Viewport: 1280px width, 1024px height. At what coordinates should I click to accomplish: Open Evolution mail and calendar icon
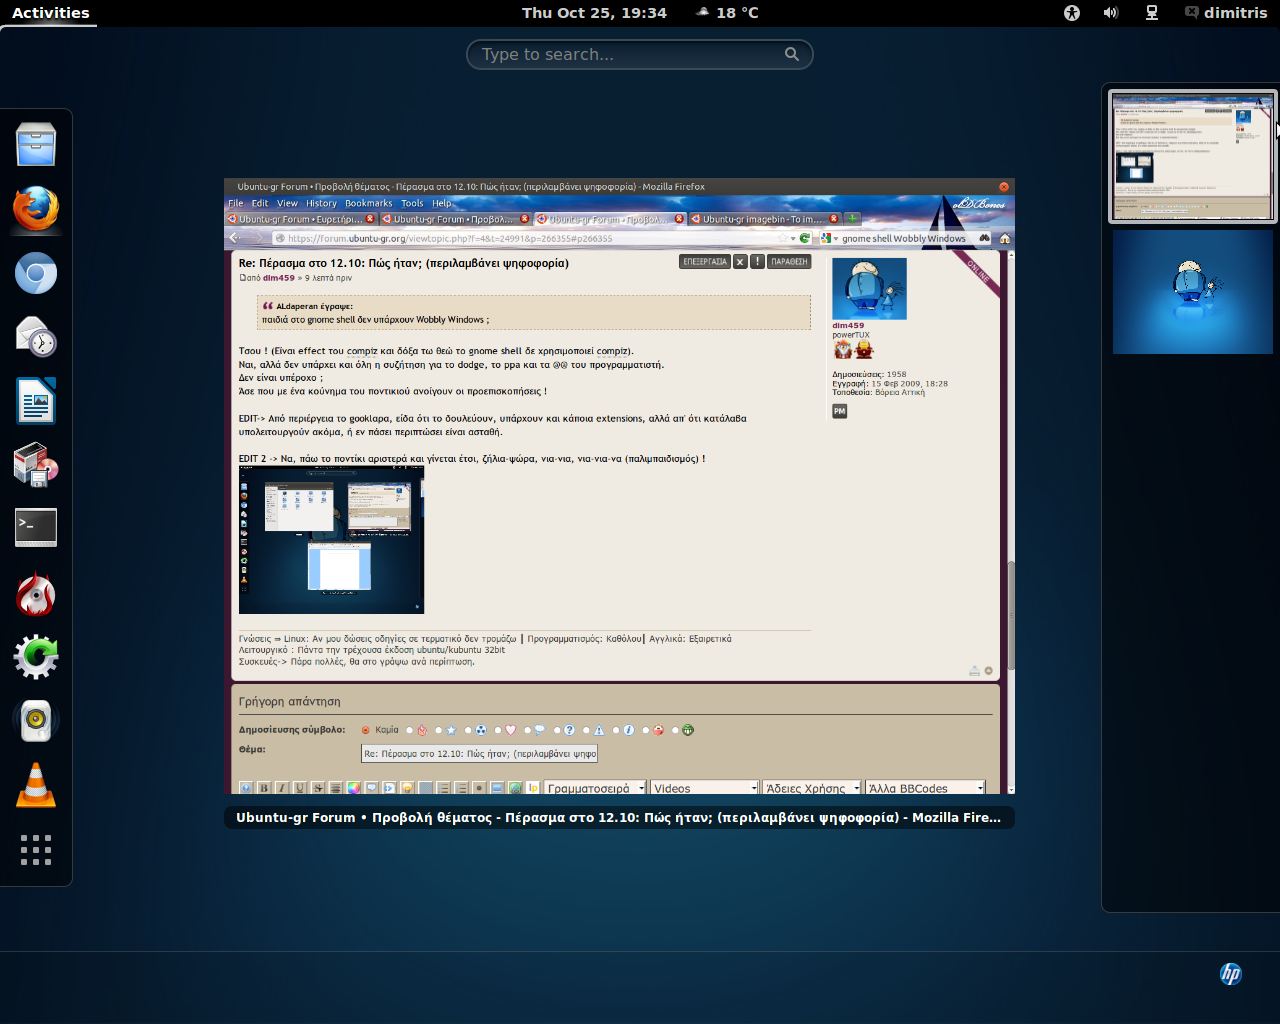tap(36, 337)
